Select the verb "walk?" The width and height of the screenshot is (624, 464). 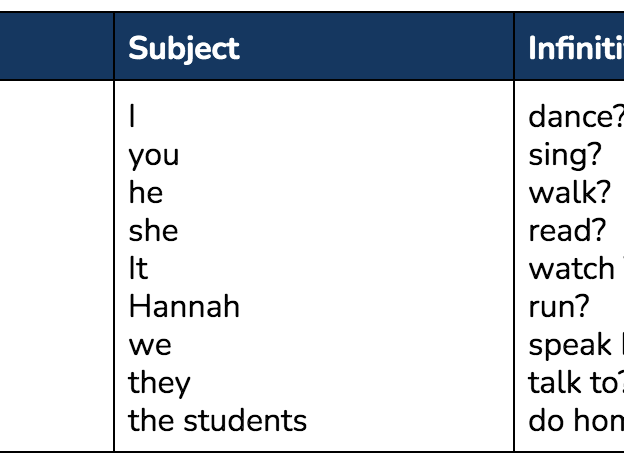click(x=569, y=192)
